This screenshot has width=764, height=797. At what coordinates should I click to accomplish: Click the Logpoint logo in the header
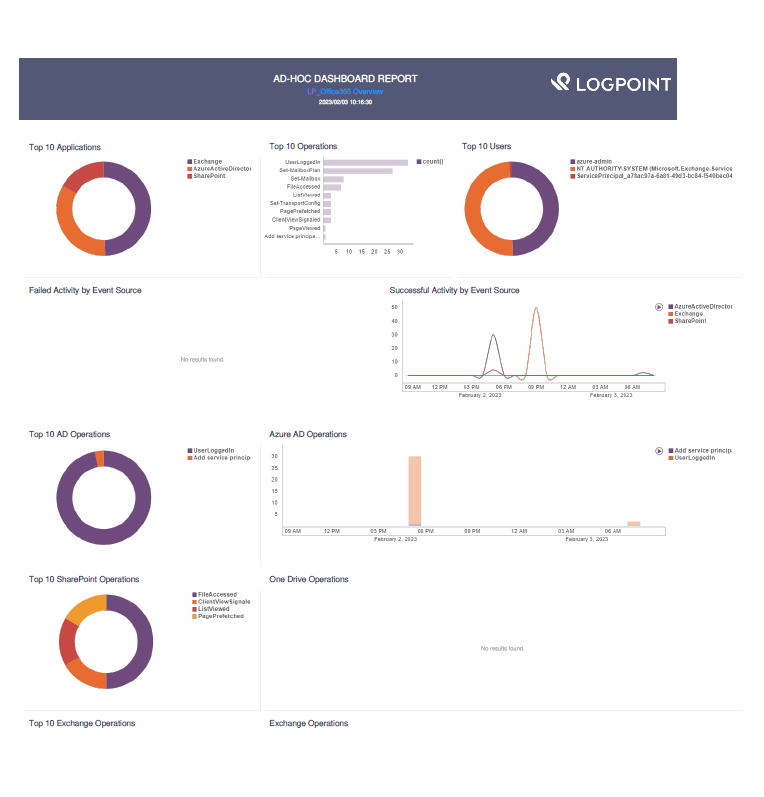pyautogui.click(x=610, y=83)
